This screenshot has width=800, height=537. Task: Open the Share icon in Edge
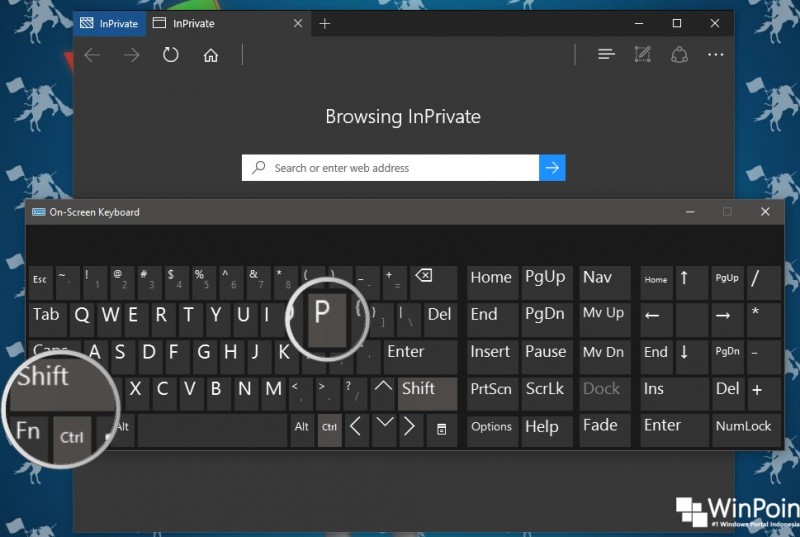(679, 54)
